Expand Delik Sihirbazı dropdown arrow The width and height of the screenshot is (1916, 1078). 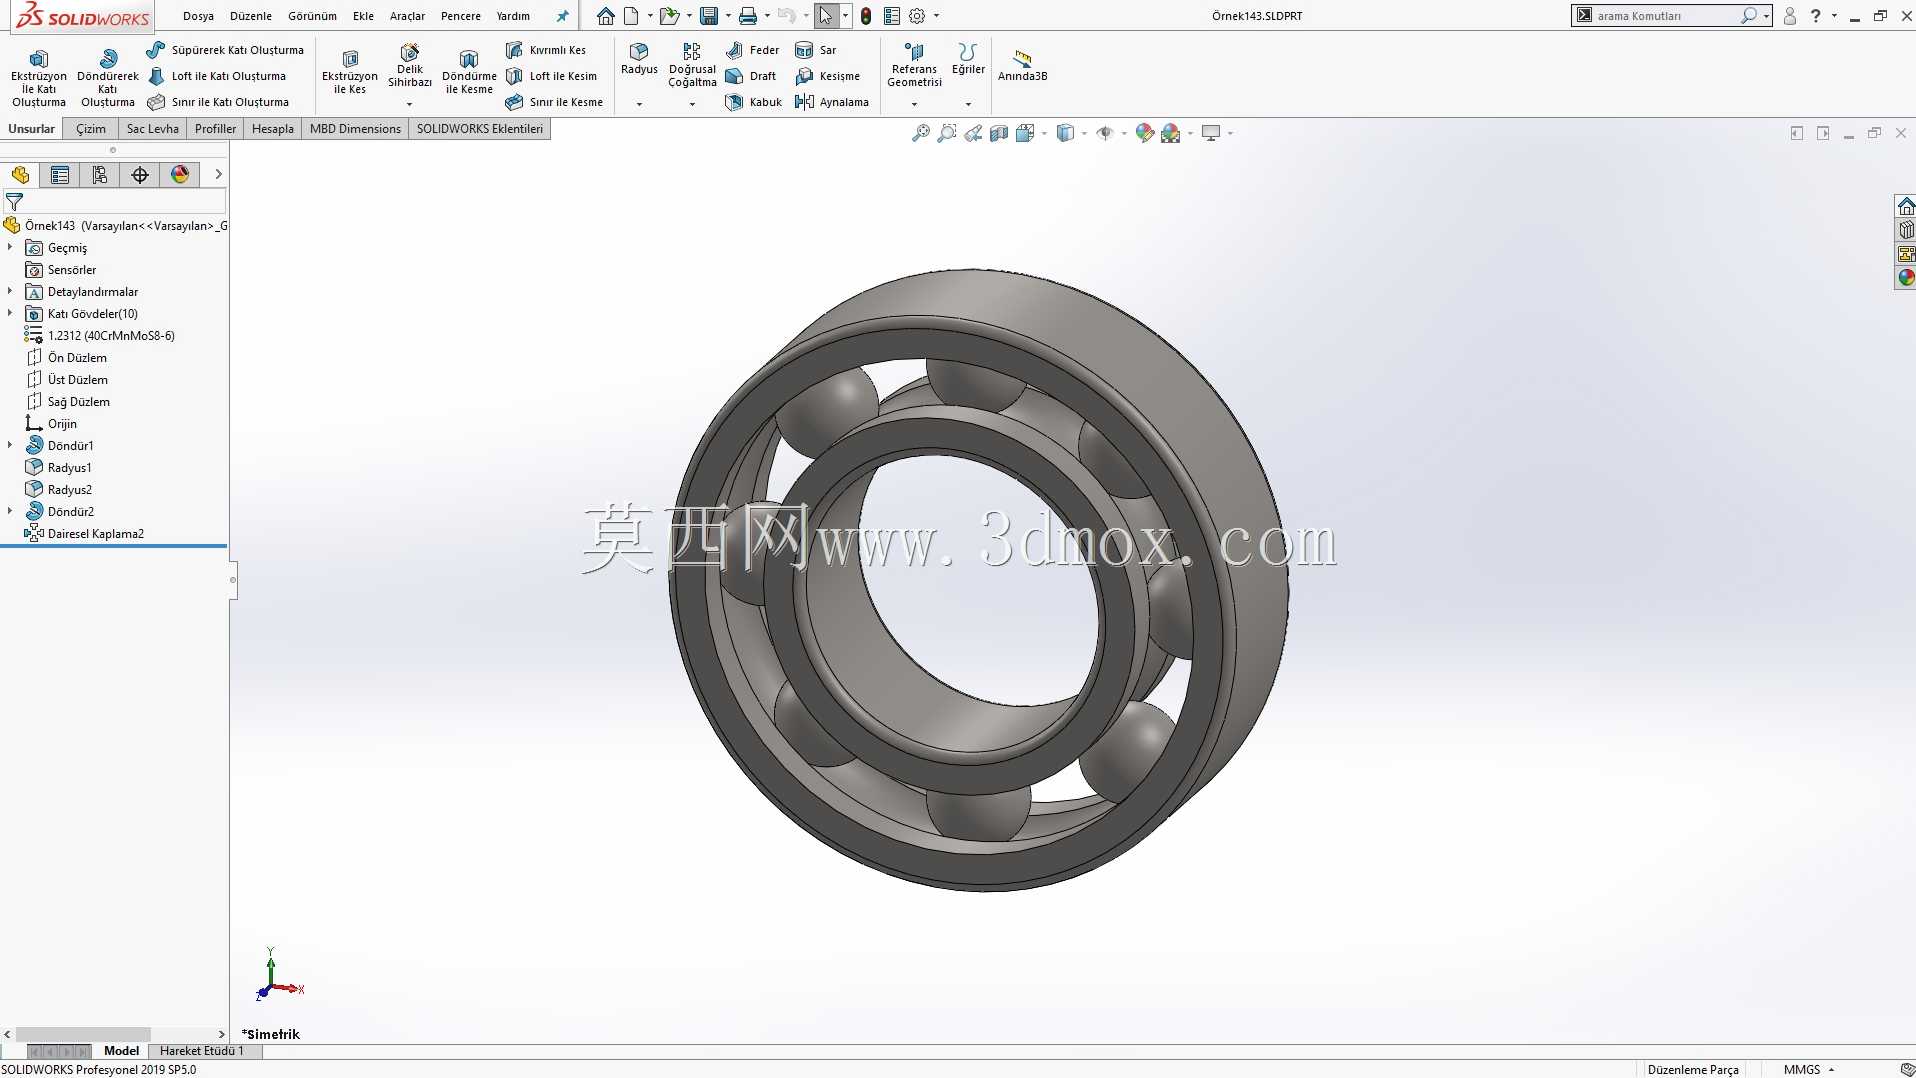point(409,104)
